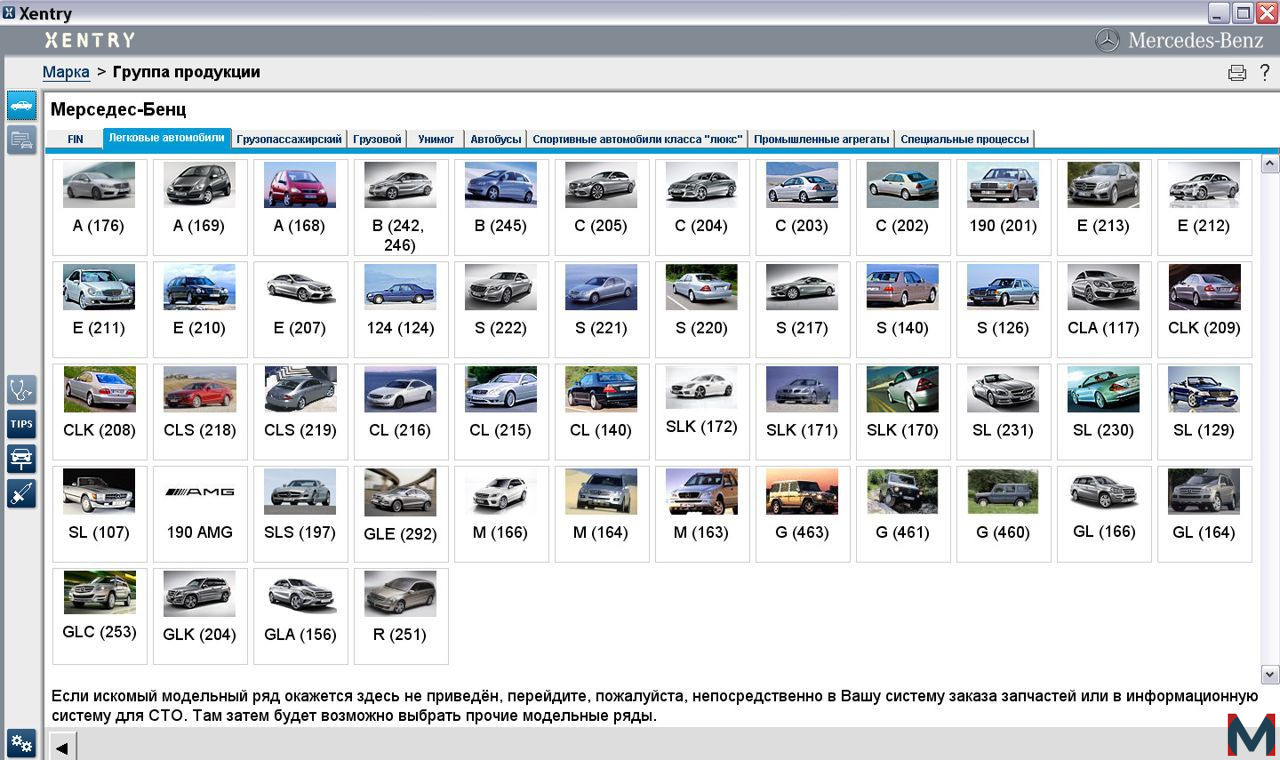Image resolution: width=1280 pixels, height=760 pixels.
Task: Select the CLS (218) tile
Action: click(x=200, y=411)
